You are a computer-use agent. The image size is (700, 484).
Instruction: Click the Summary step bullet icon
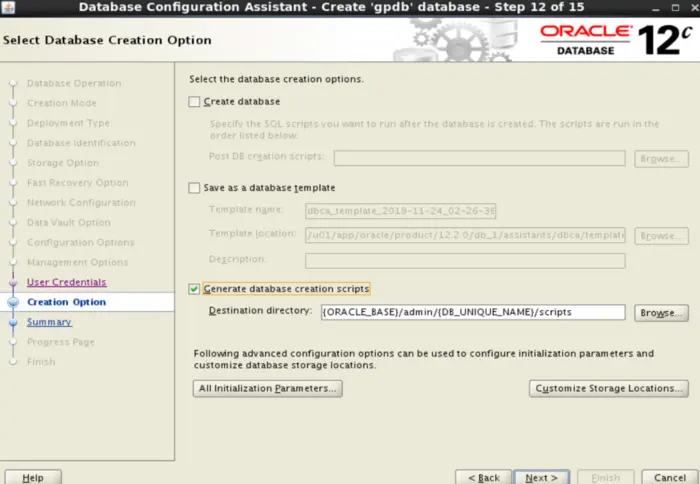click(x=13, y=322)
